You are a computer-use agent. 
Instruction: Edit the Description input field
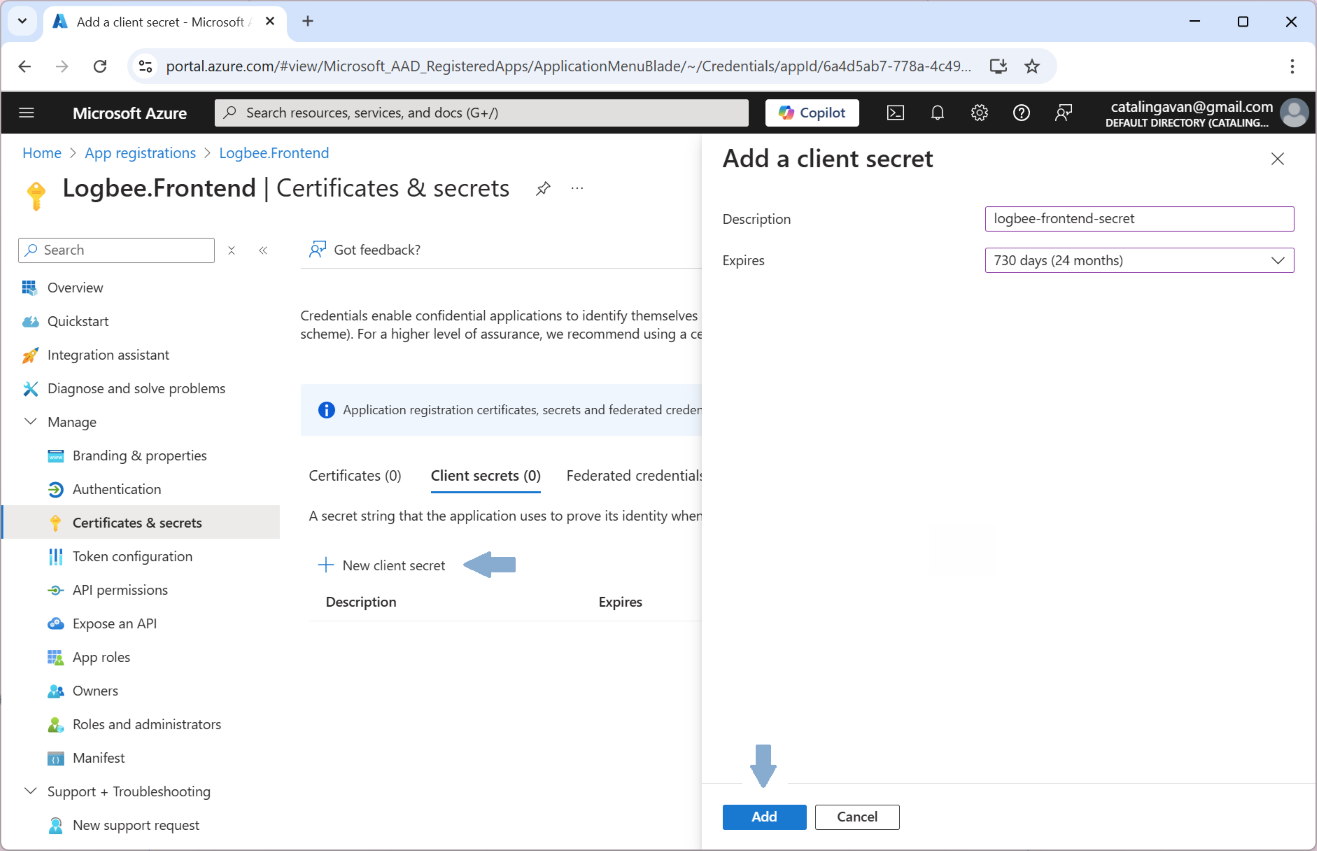point(1139,218)
